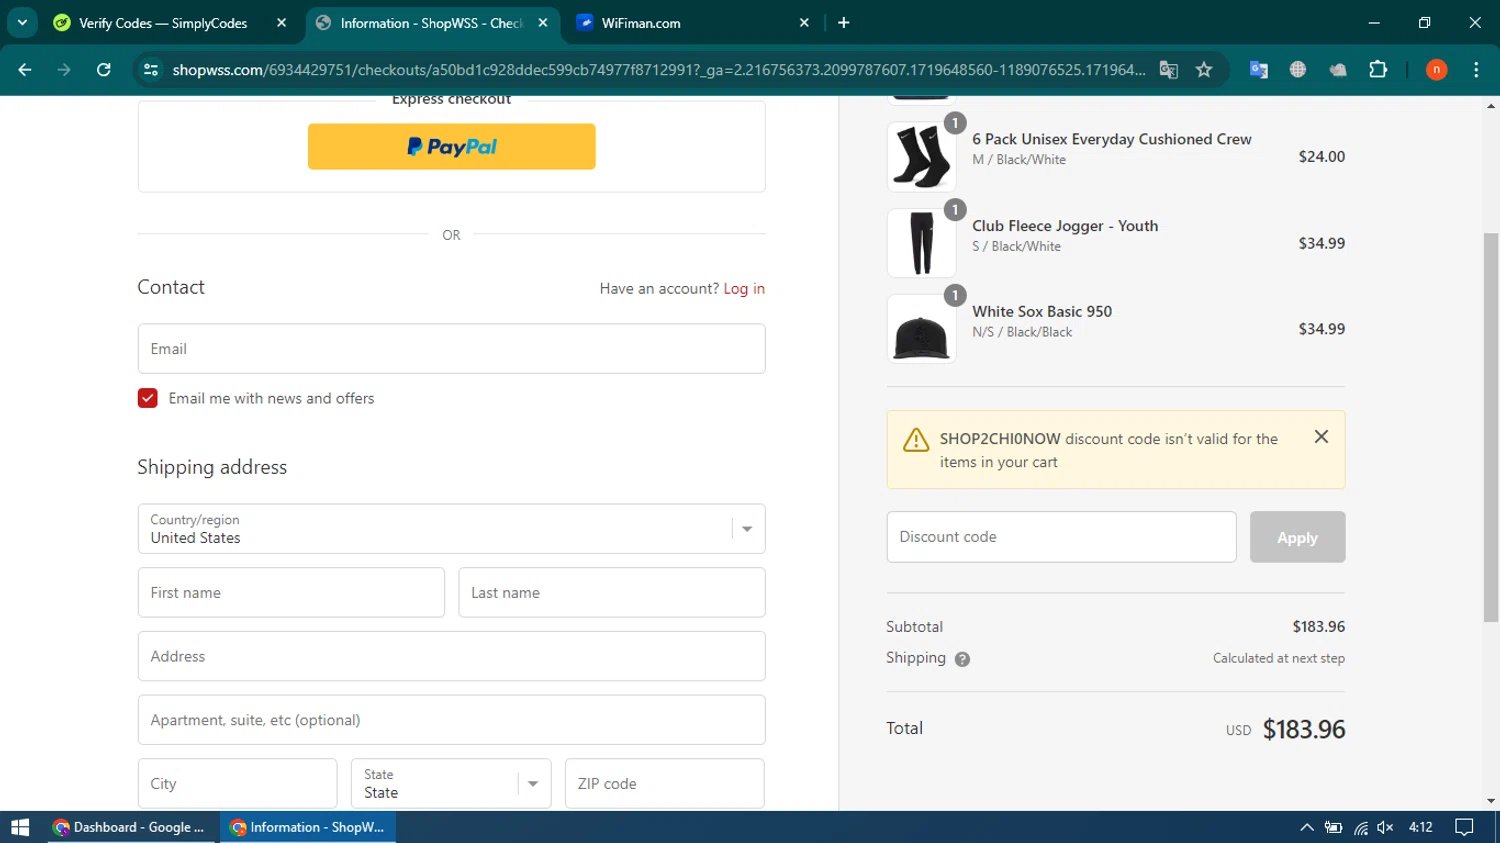
Task: Click the 4:12 taskbar clock
Action: coord(1420,827)
